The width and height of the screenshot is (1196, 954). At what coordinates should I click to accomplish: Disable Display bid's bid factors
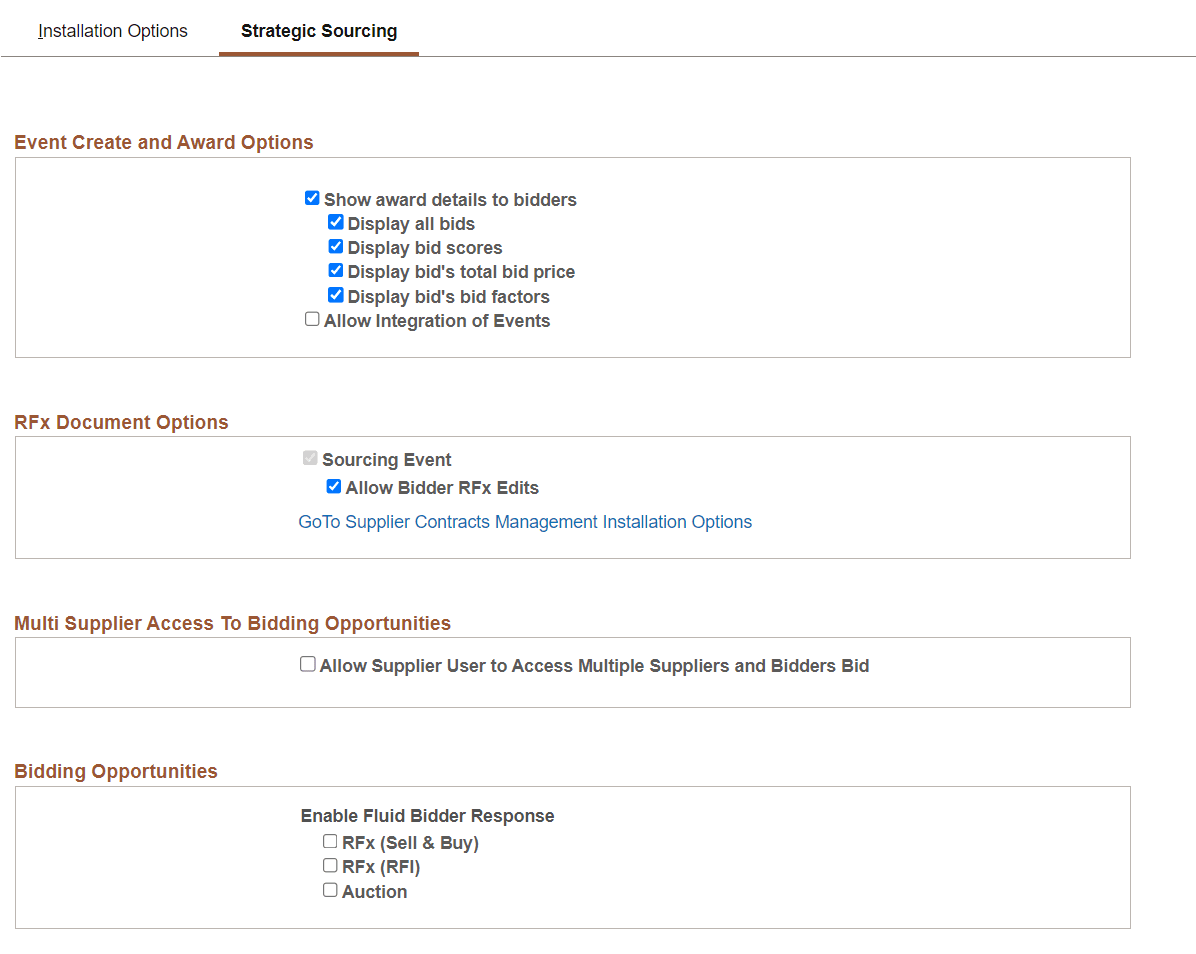(335, 295)
